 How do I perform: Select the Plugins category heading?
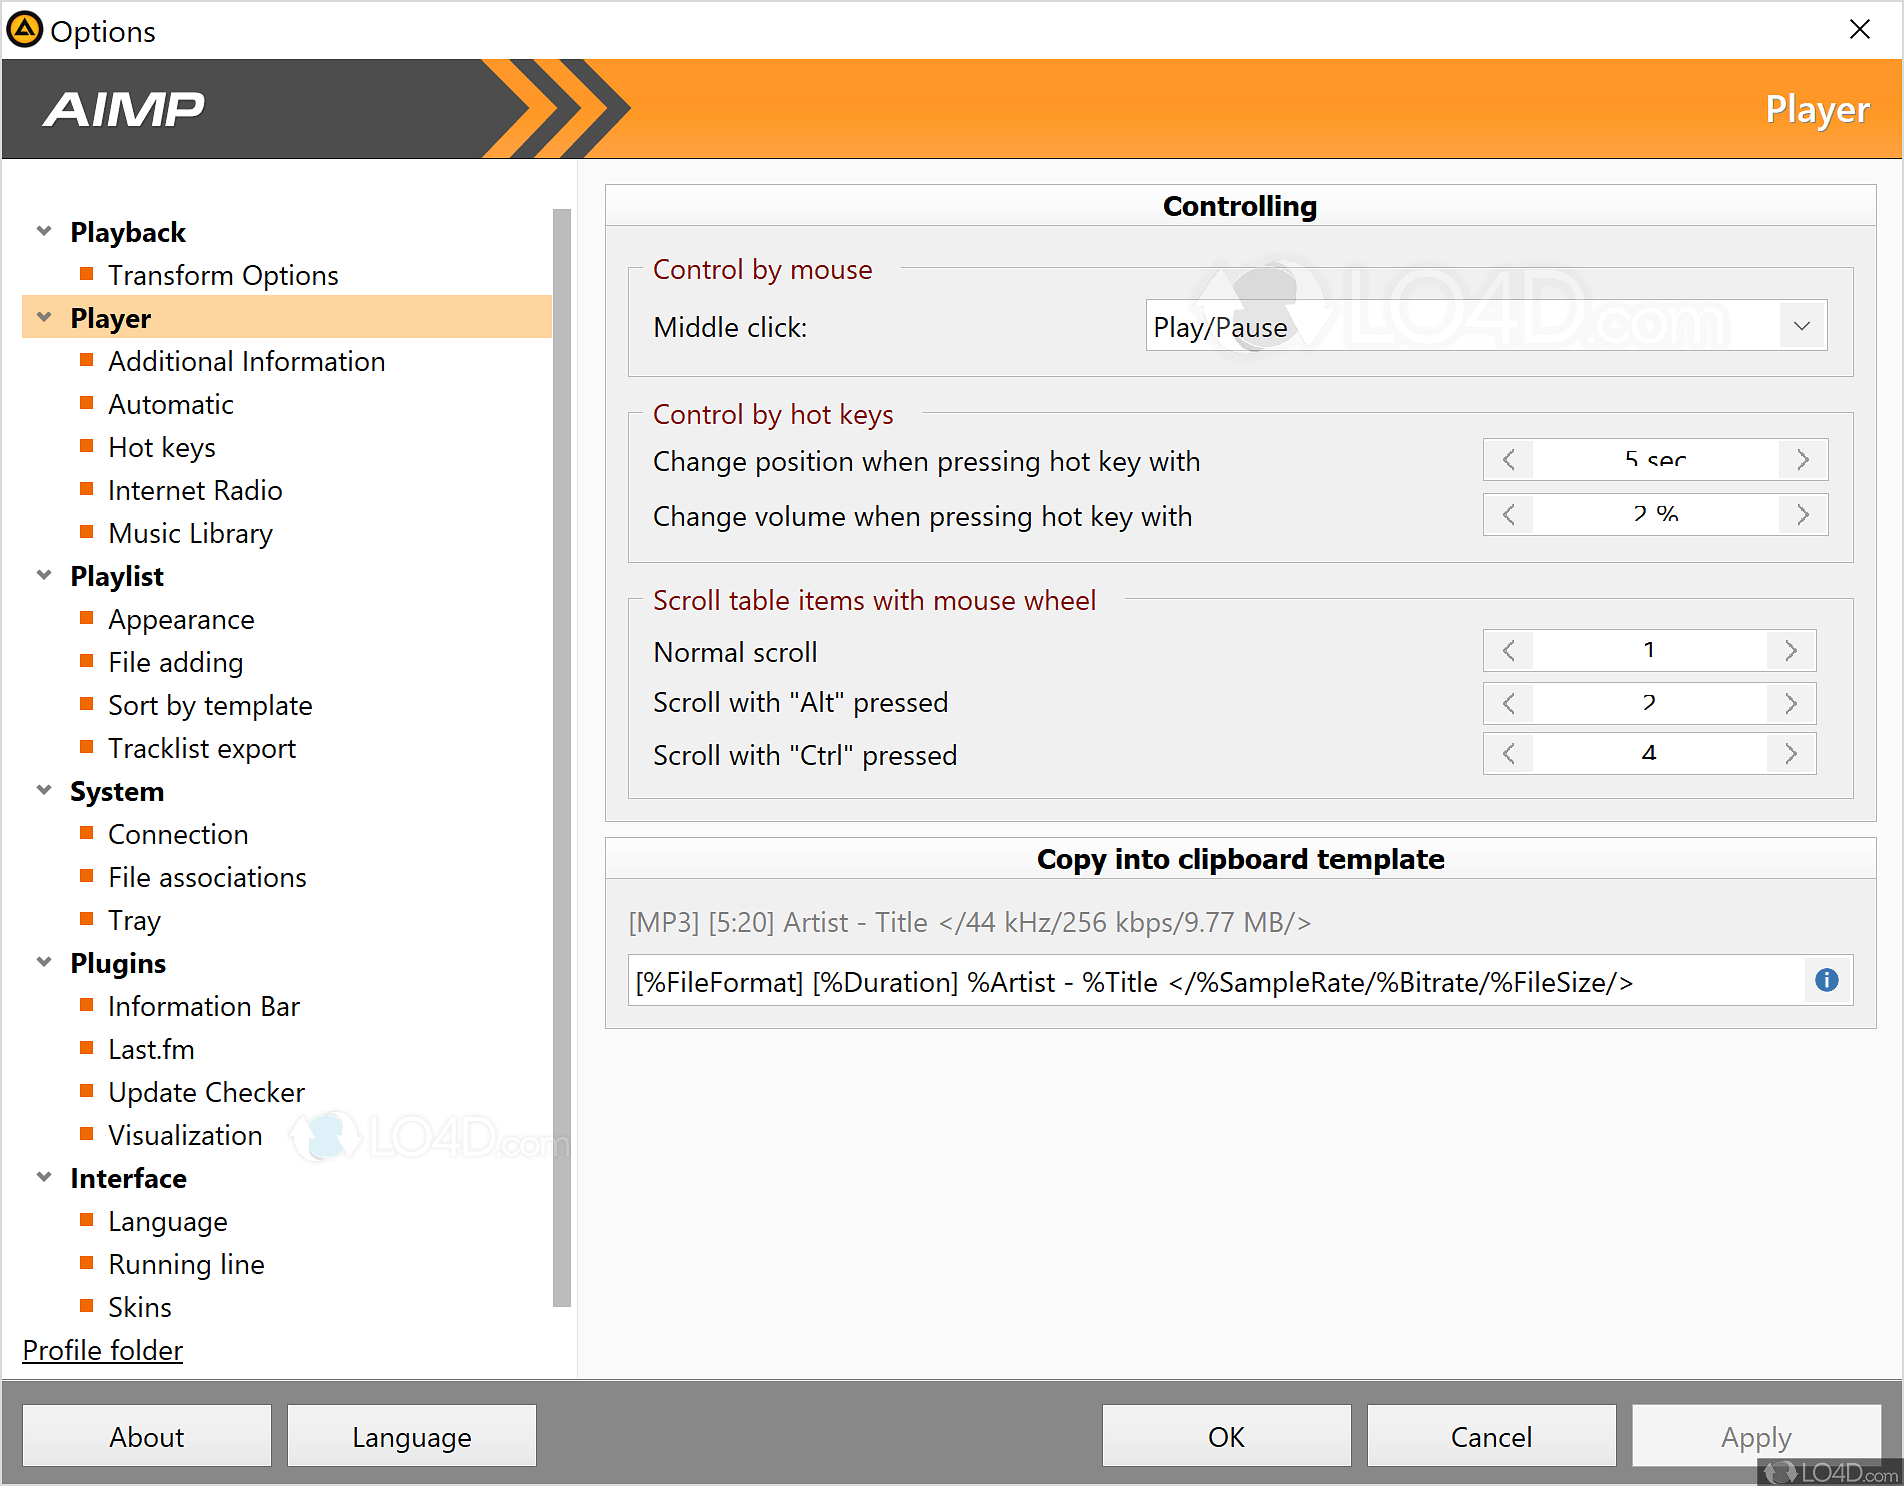tap(118, 963)
